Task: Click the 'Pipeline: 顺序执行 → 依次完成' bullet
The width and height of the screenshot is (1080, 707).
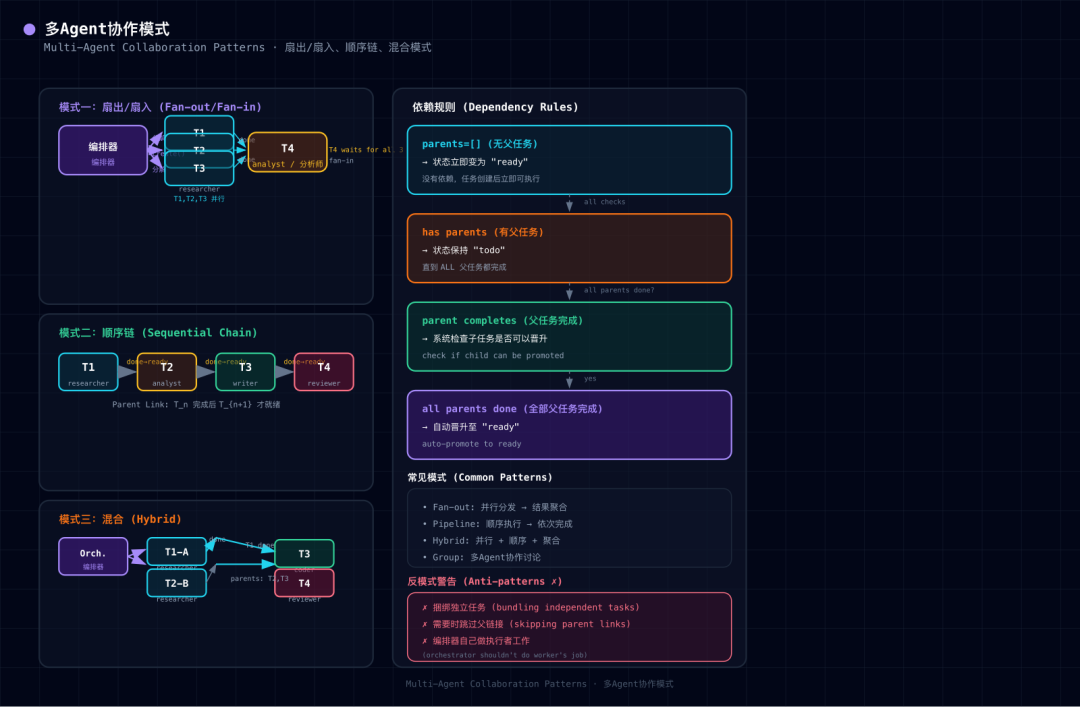Action: coord(498,524)
